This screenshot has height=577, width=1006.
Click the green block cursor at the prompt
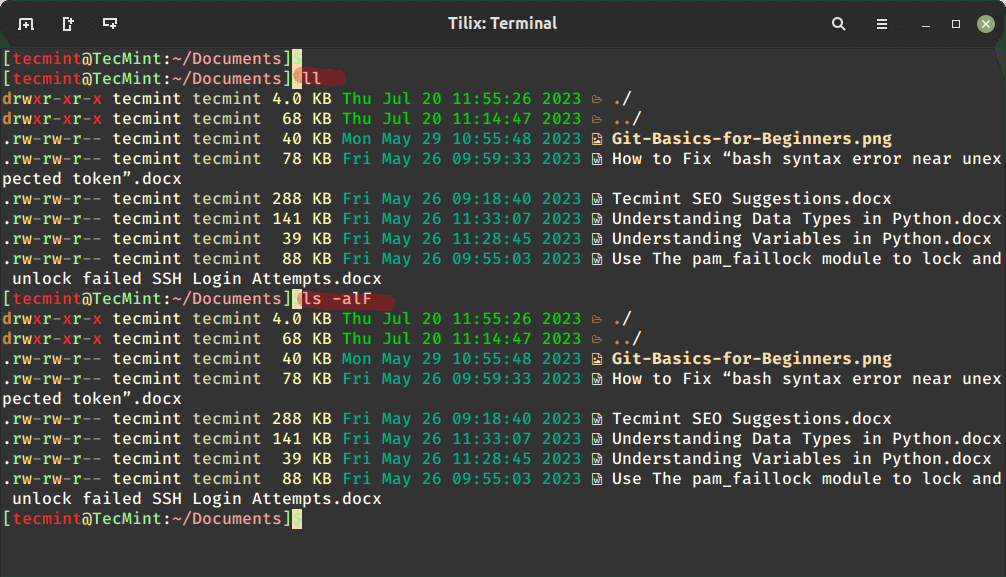coord(298,519)
